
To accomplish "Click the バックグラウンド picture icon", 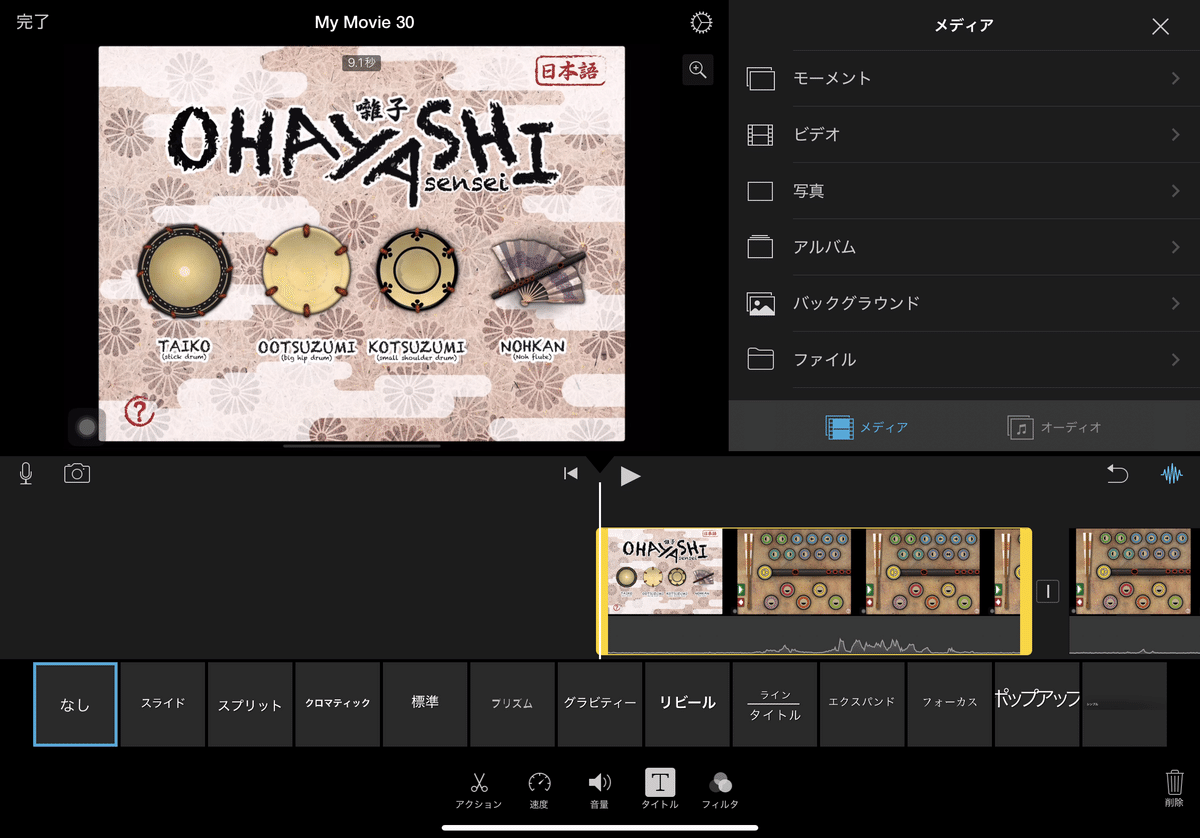I will (761, 303).
